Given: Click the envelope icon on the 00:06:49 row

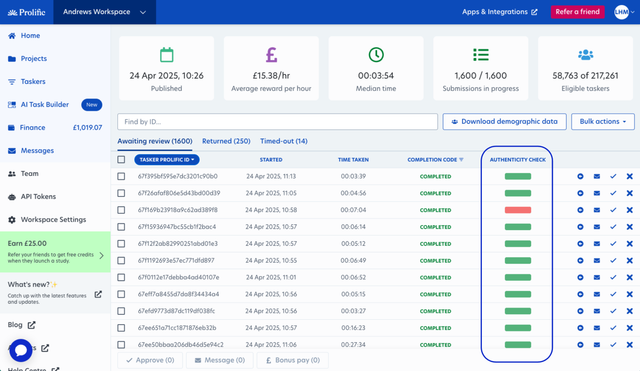Looking at the screenshot, I should [x=597, y=260].
